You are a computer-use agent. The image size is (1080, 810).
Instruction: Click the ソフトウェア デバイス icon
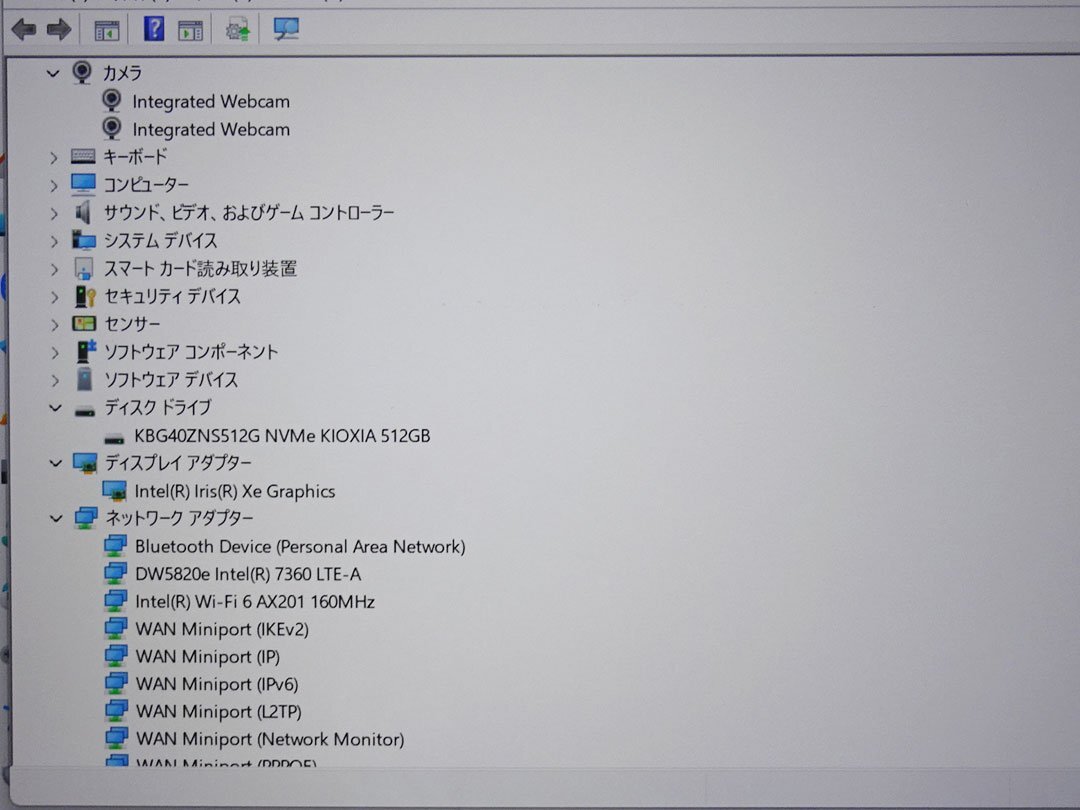click(84, 380)
